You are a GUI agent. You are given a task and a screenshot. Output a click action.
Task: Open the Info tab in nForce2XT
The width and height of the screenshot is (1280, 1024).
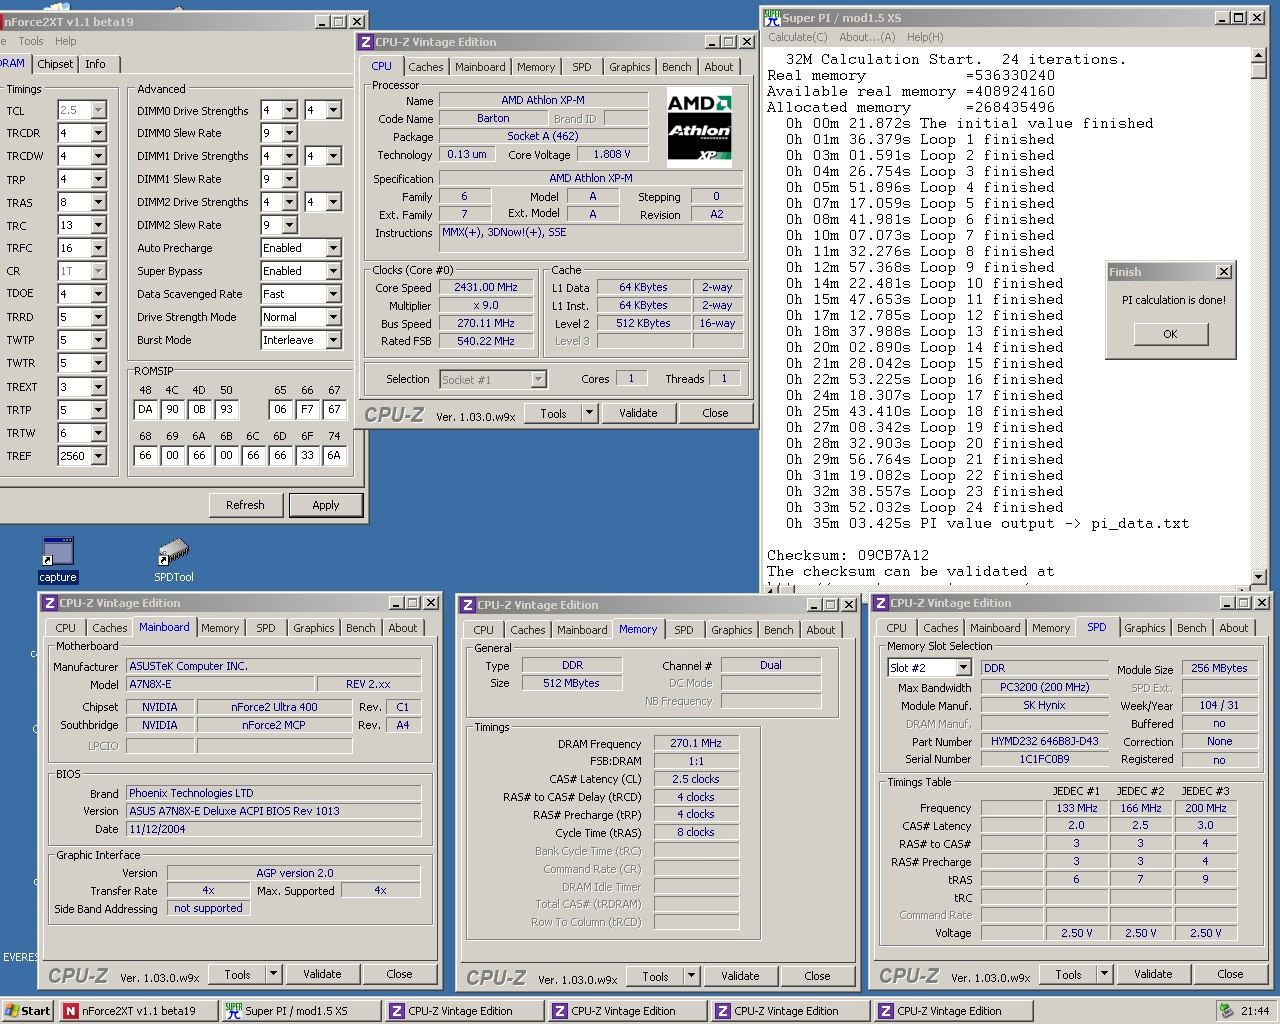click(95, 64)
